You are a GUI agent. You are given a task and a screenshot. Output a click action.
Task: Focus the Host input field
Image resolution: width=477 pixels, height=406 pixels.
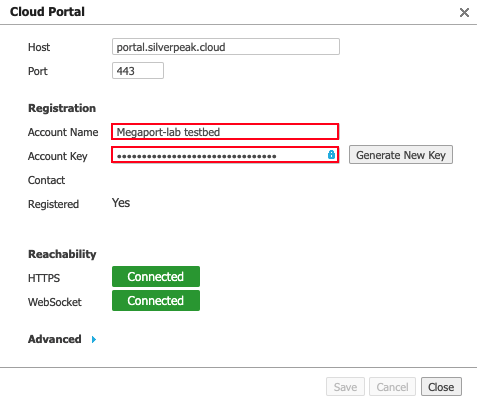[226, 47]
